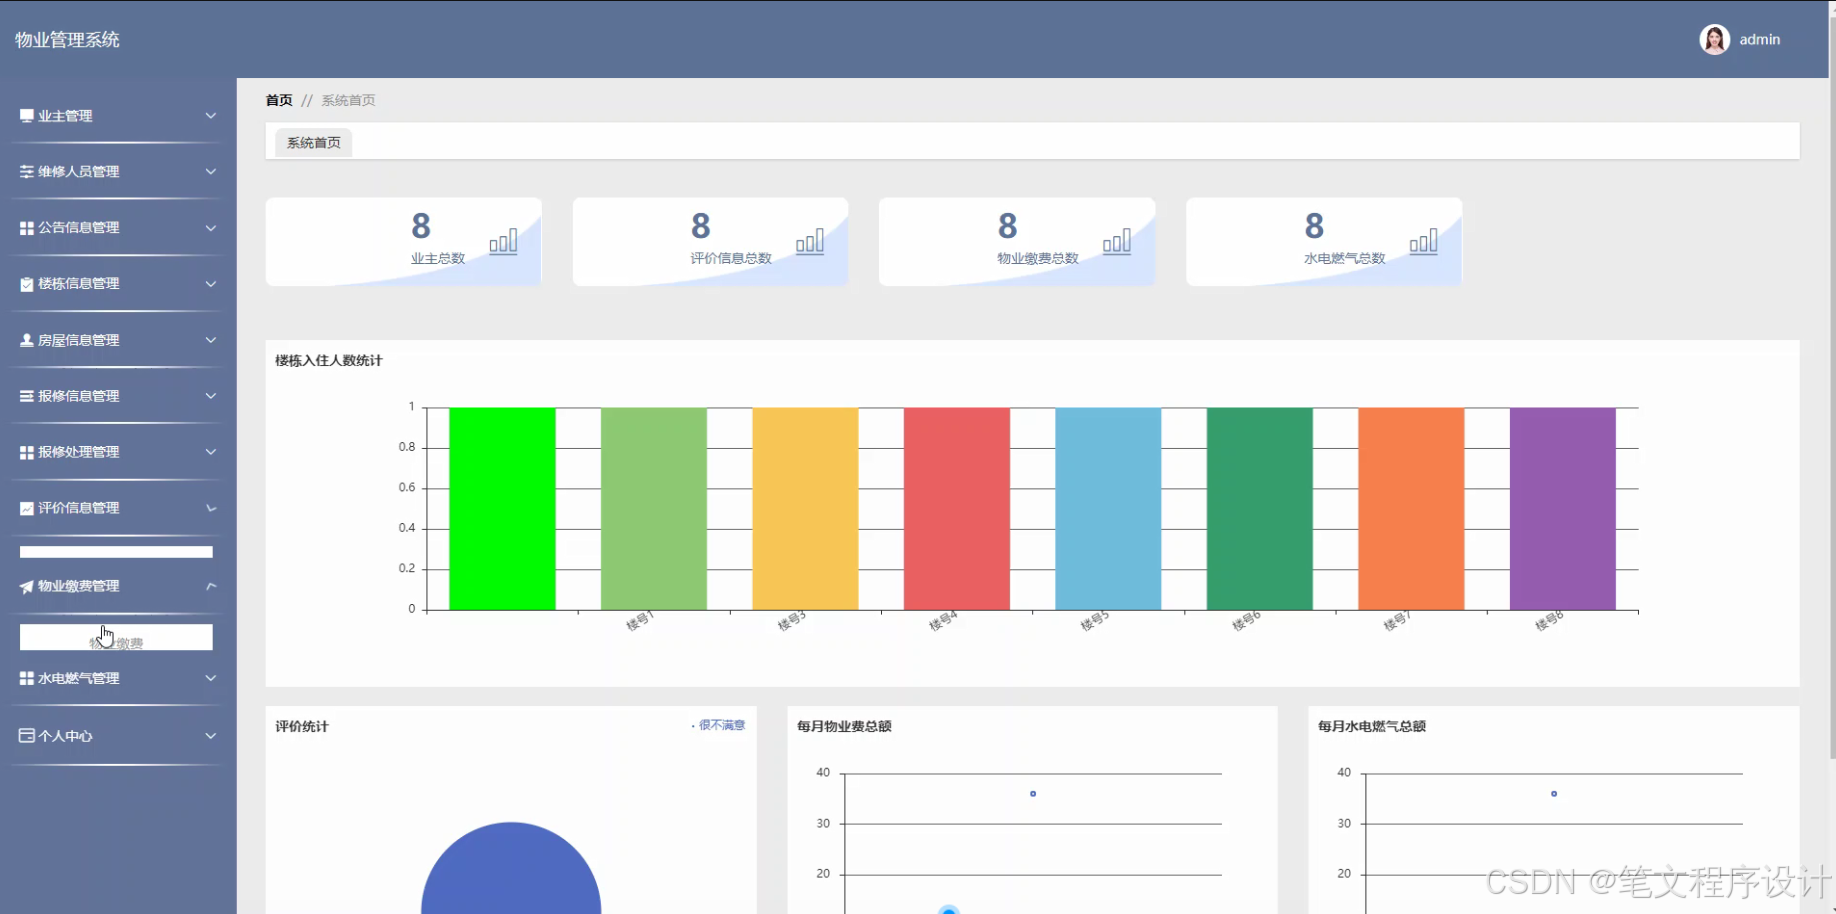Select the 系统首页 tab
This screenshot has width=1836, height=914.
pyautogui.click(x=314, y=143)
